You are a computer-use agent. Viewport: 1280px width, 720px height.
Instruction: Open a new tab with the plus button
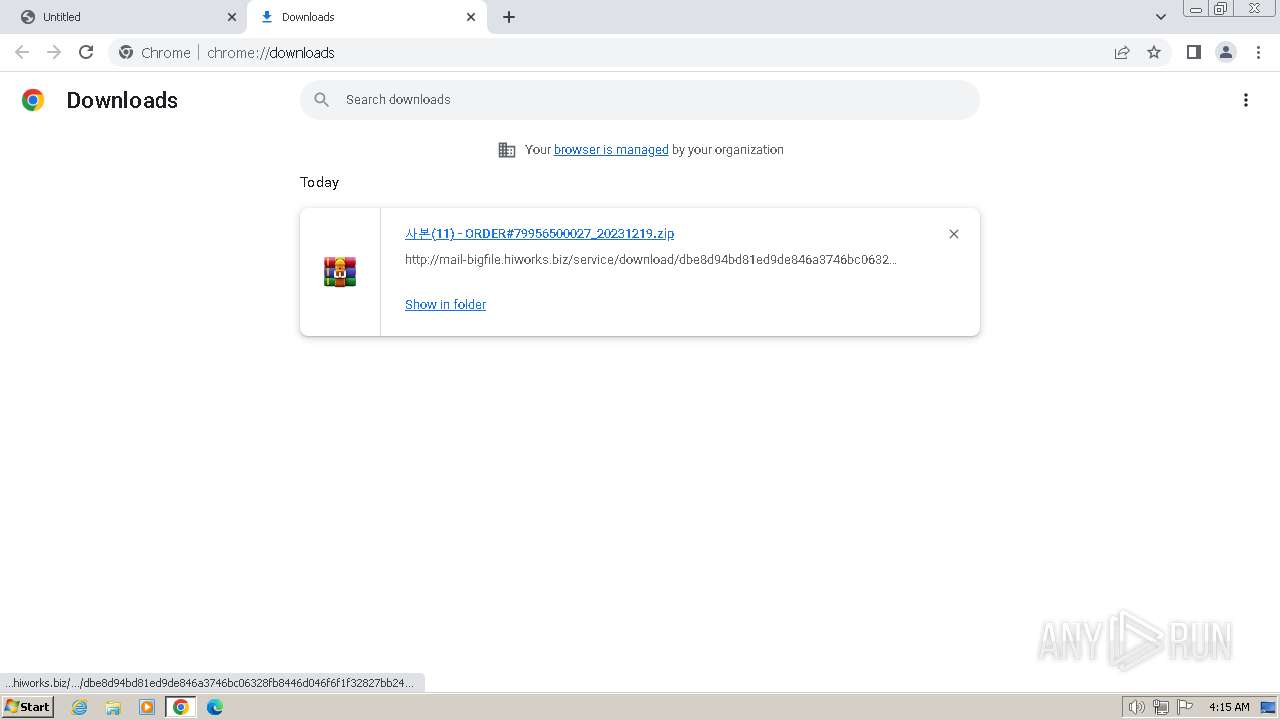[x=509, y=17]
